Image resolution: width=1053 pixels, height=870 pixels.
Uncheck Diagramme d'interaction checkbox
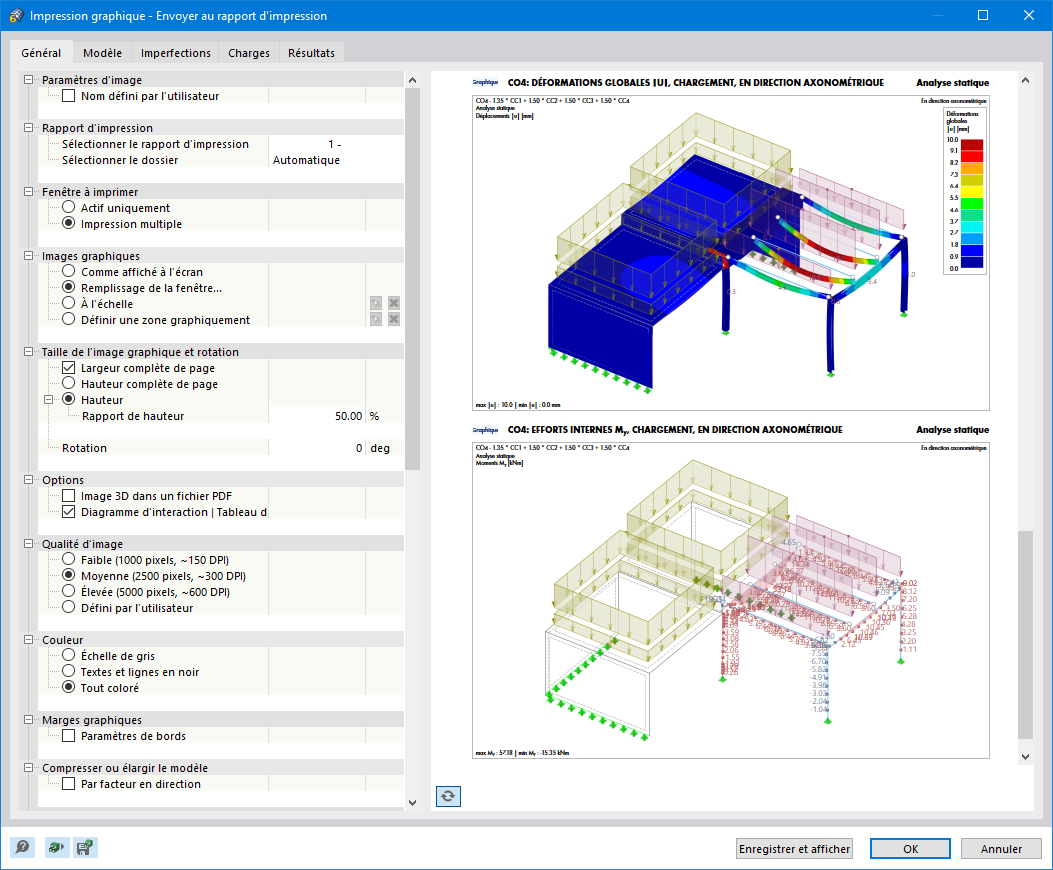pos(68,512)
